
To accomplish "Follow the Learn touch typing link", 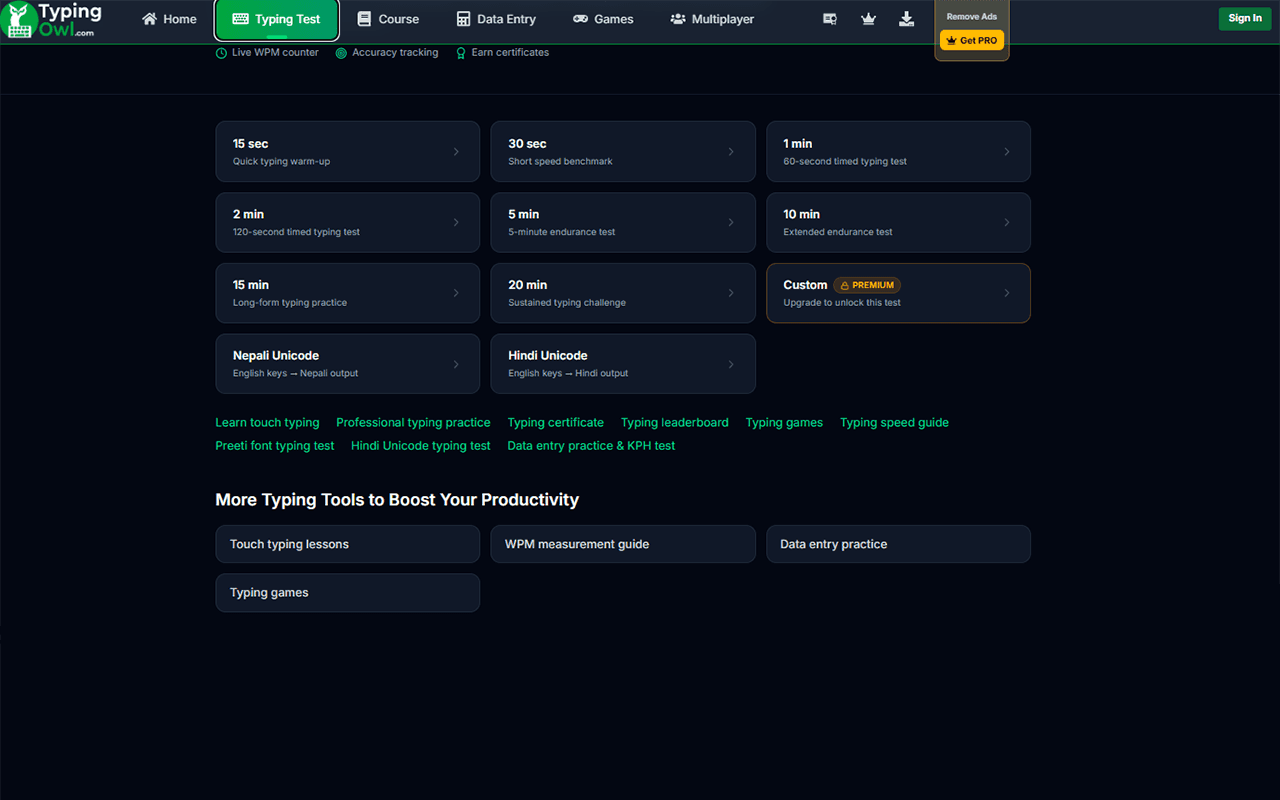I will [267, 423].
